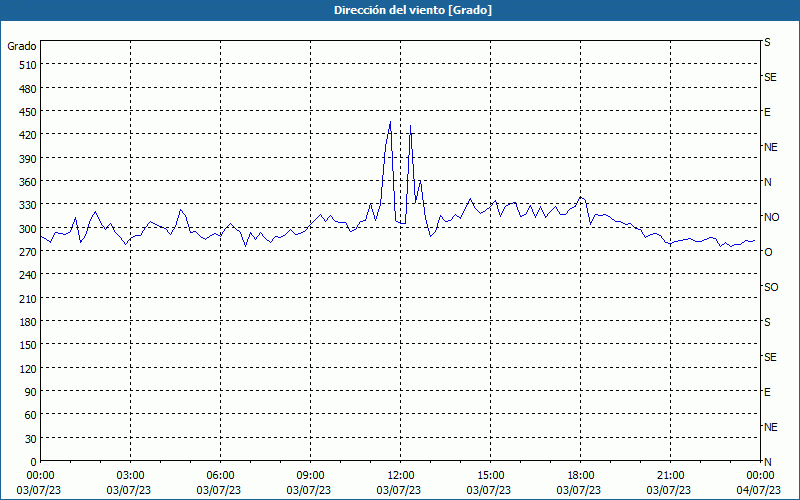Click the 'SO' compass label
This screenshot has width=800, height=500.
click(771, 287)
